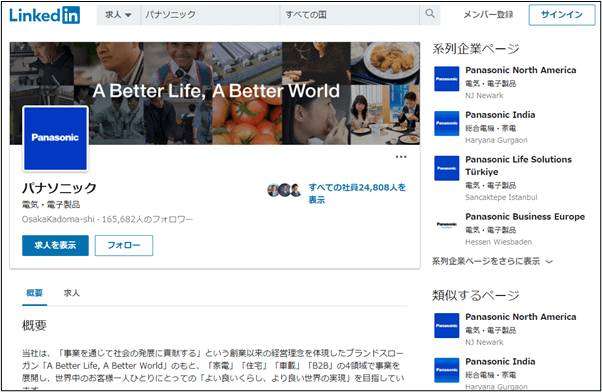Open Panasonic North America under 類似するページ
This screenshot has width=602, height=392.
pos(521,317)
